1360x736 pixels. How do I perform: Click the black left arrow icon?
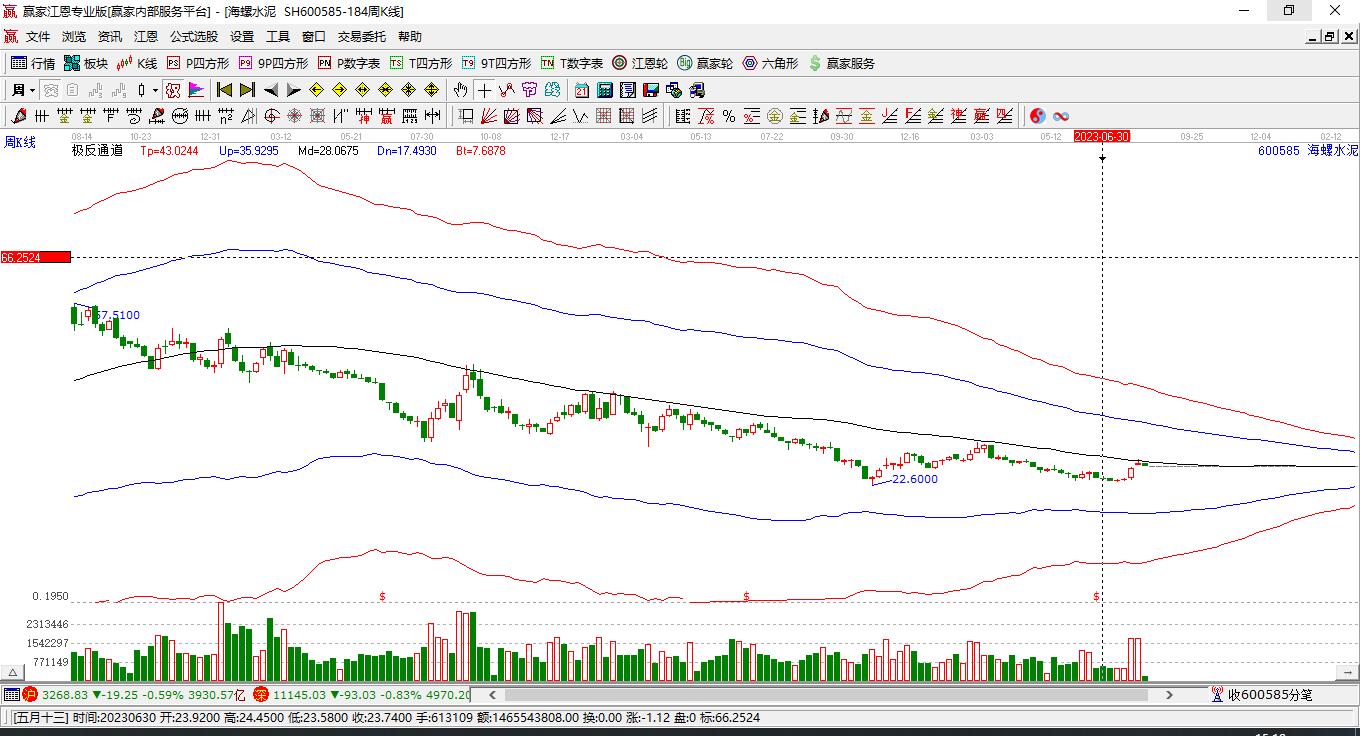(x=270, y=90)
